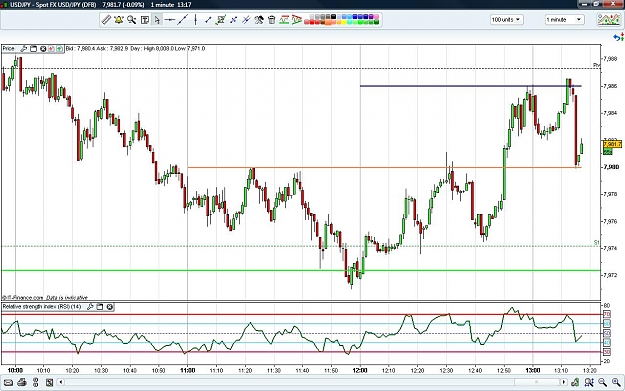Click the 11:00 time axis label
The width and height of the screenshot is (625, 391).
(x=187, y=370)
